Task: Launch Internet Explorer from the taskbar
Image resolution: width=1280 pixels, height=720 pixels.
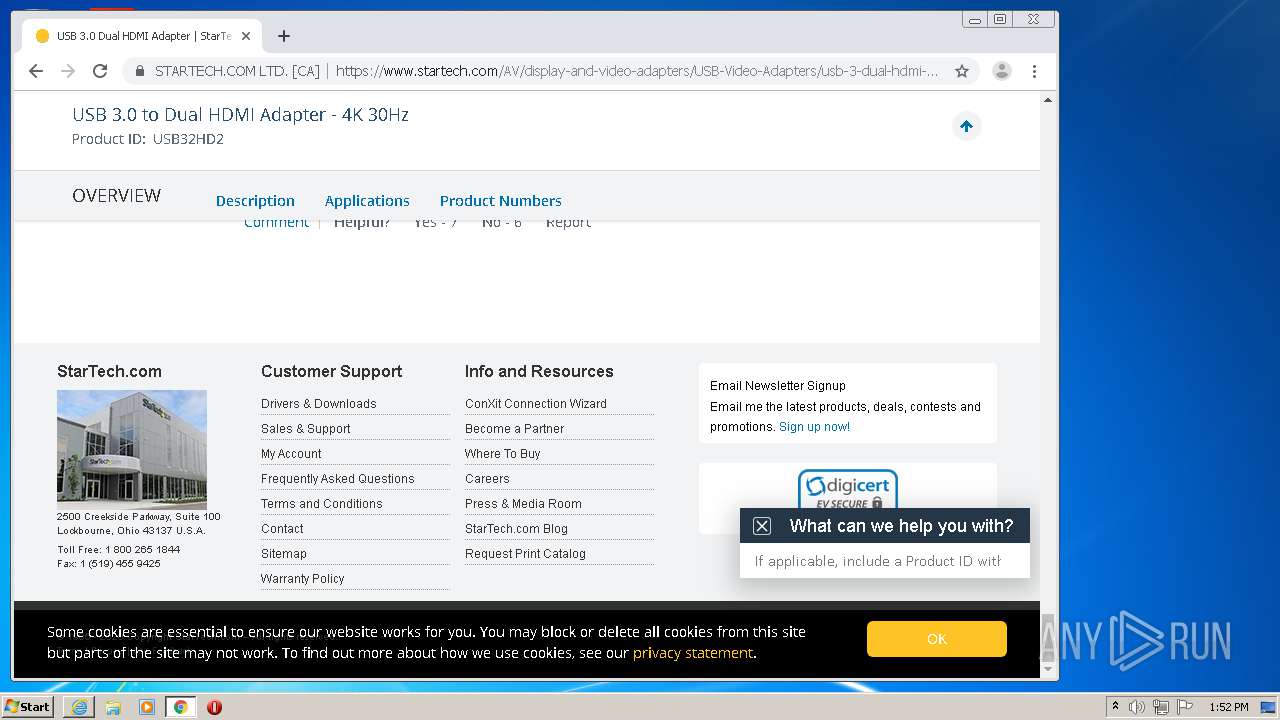Action: [79, 707]
